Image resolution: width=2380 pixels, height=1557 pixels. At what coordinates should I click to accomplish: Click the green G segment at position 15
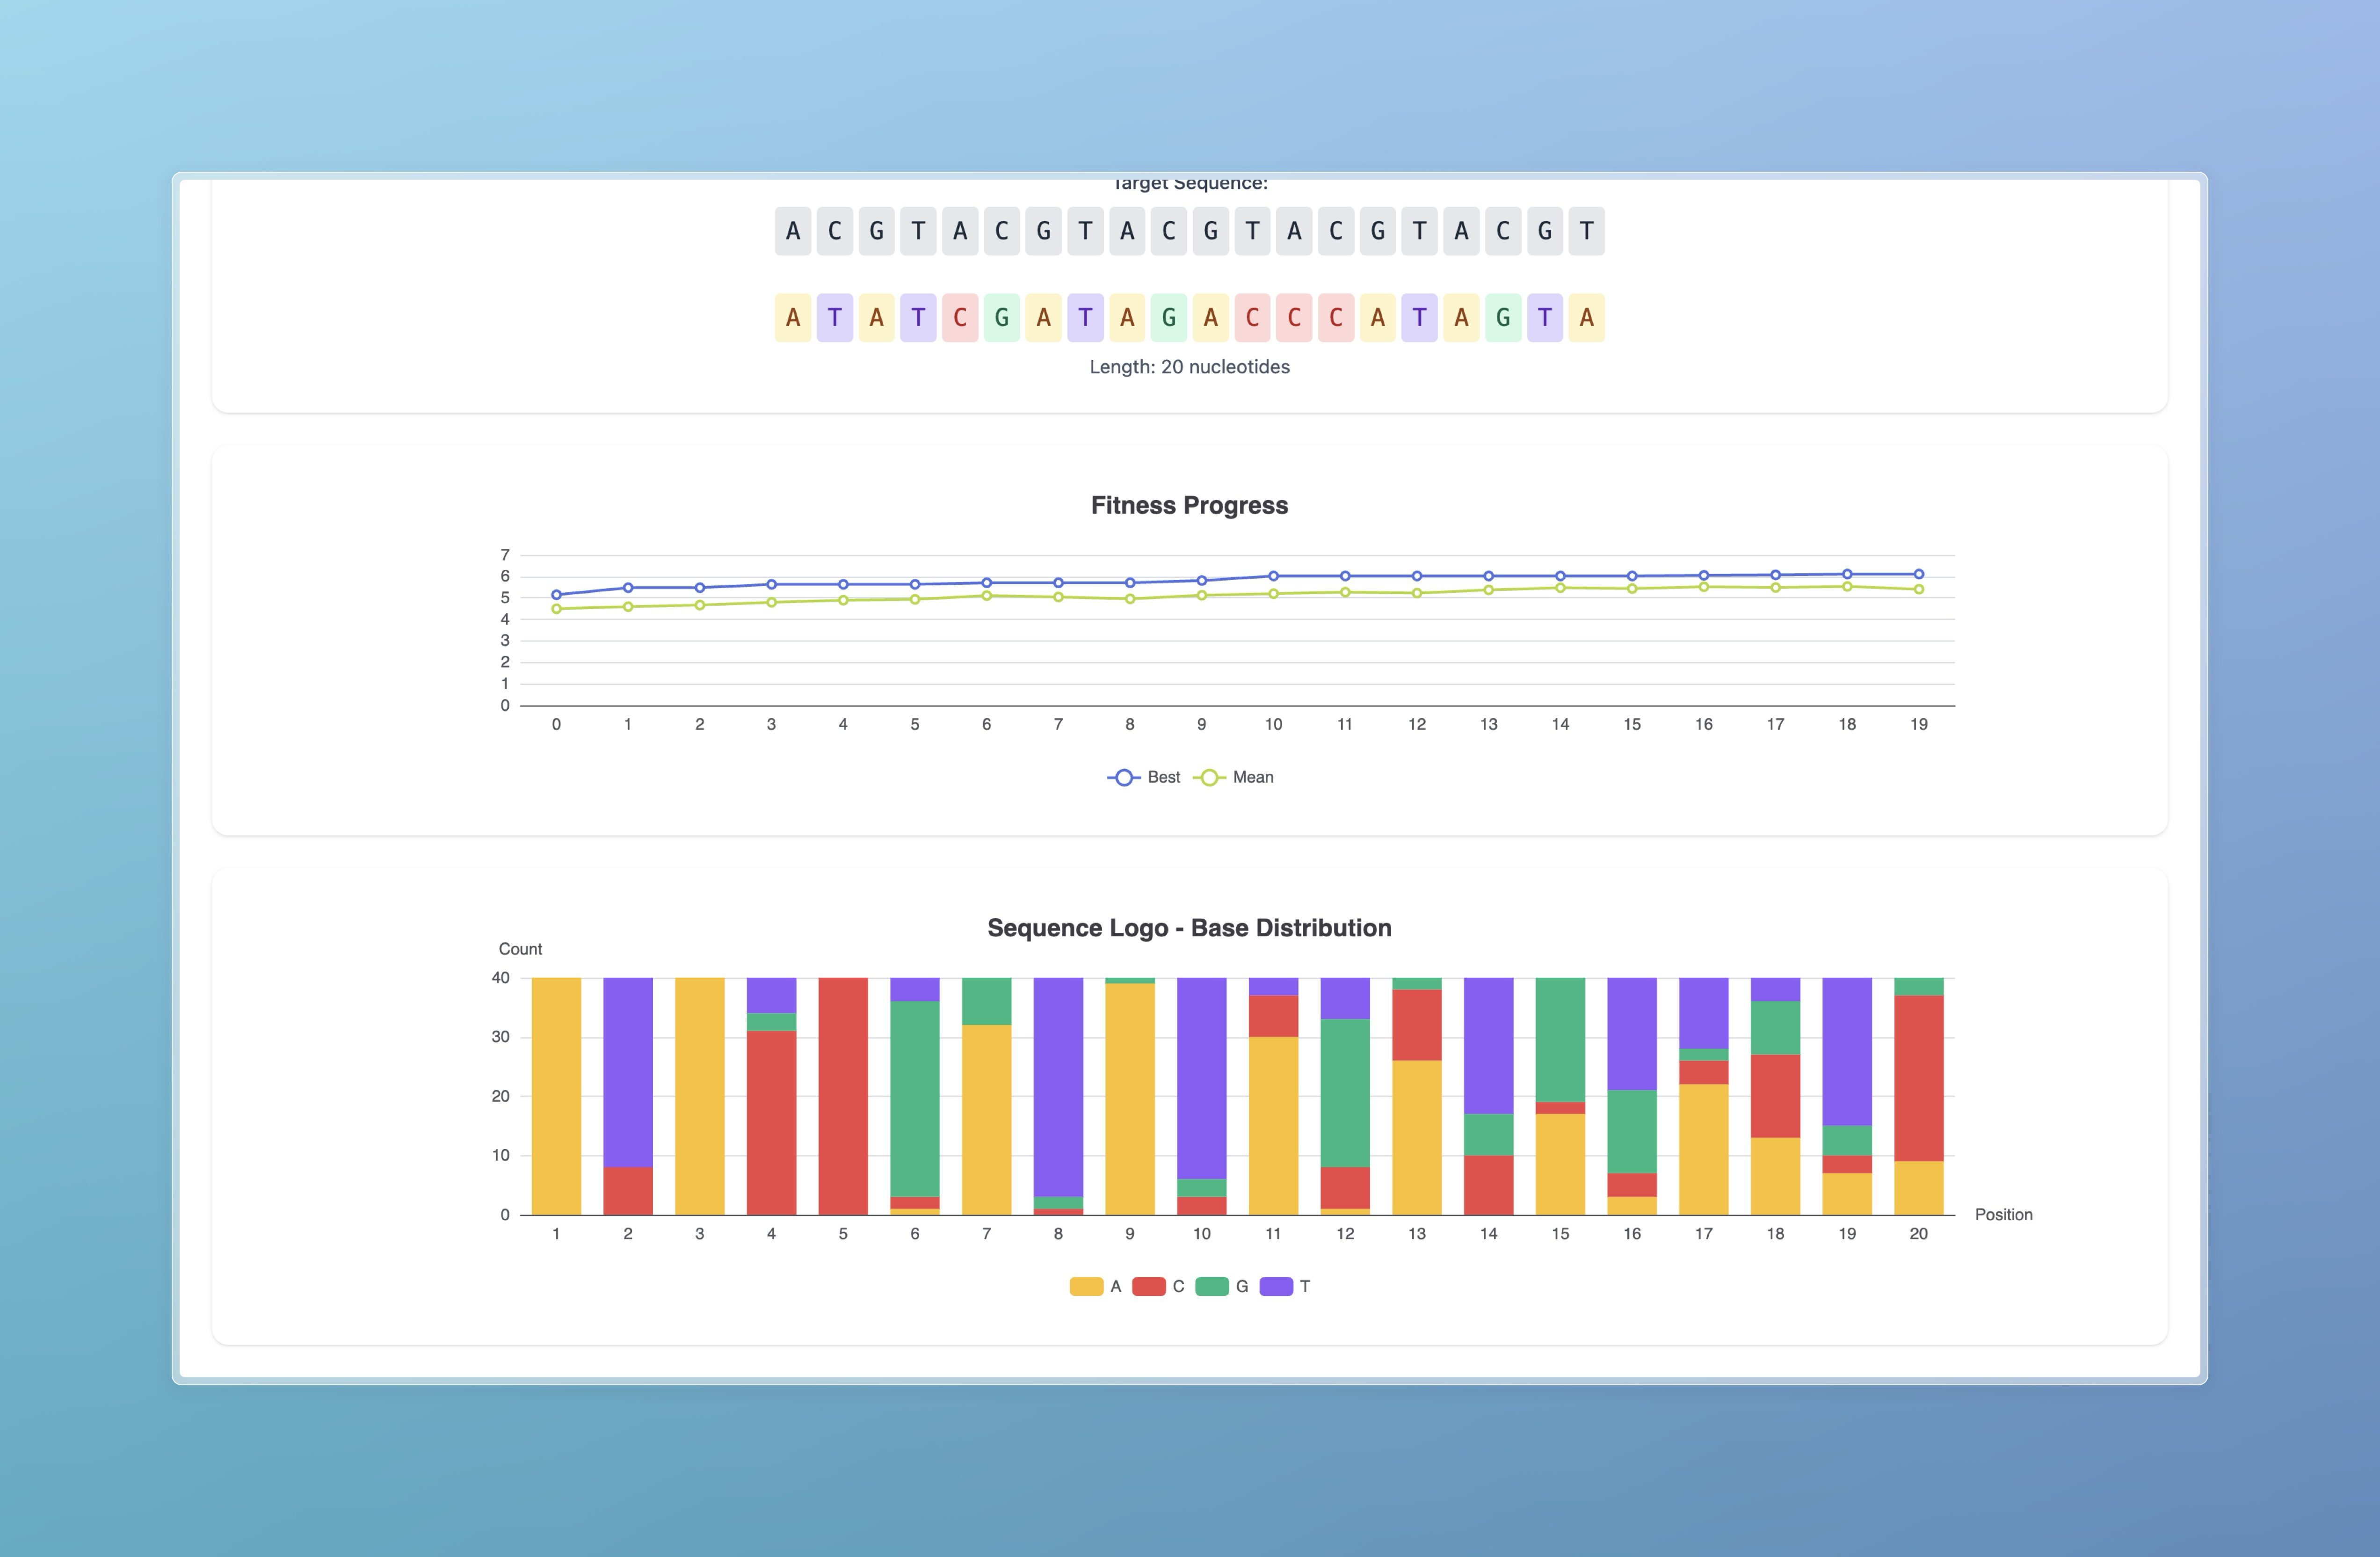[x=1560, y=1040]
